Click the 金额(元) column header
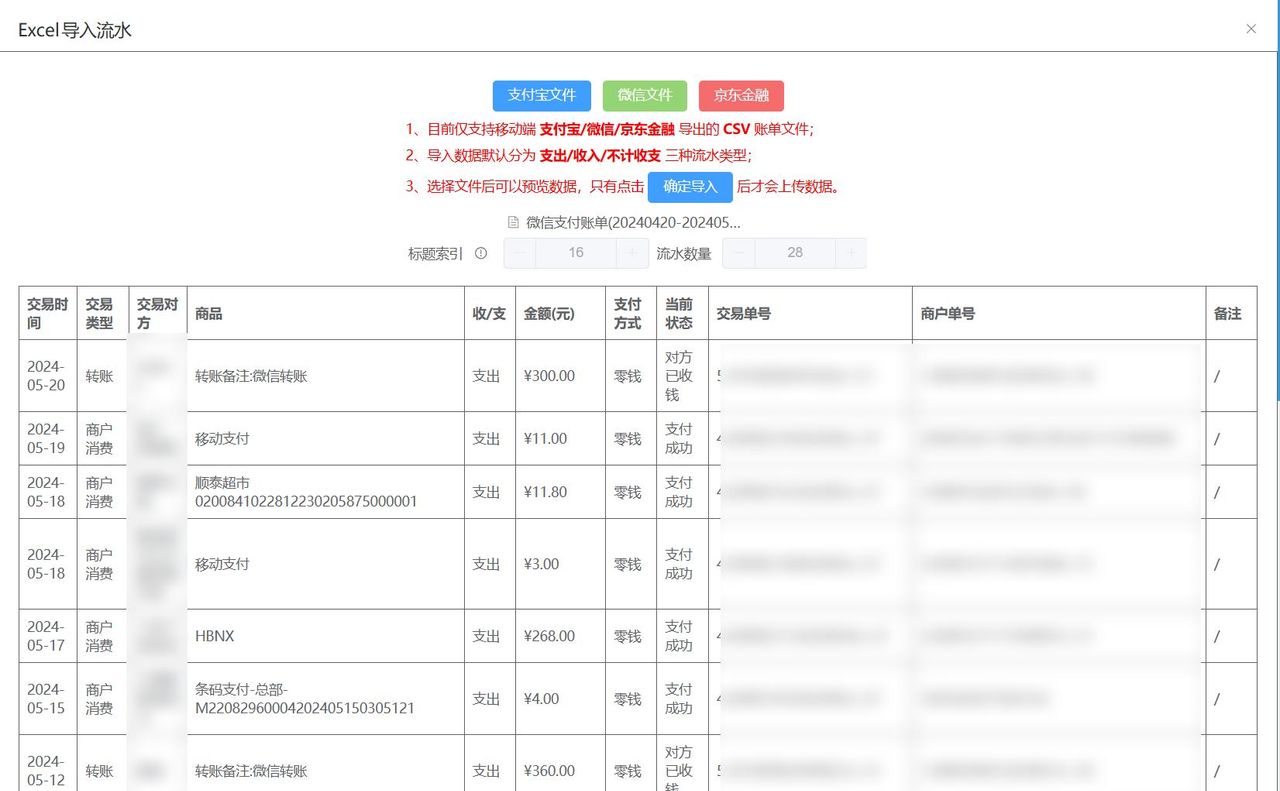 point(560,313)
